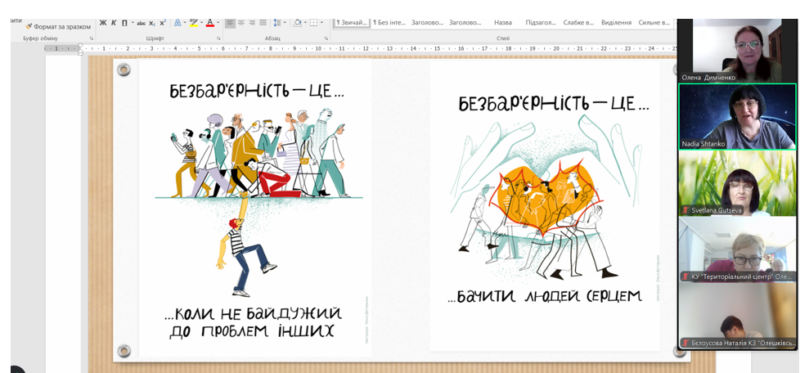Select the Назва style

[503, 23]
